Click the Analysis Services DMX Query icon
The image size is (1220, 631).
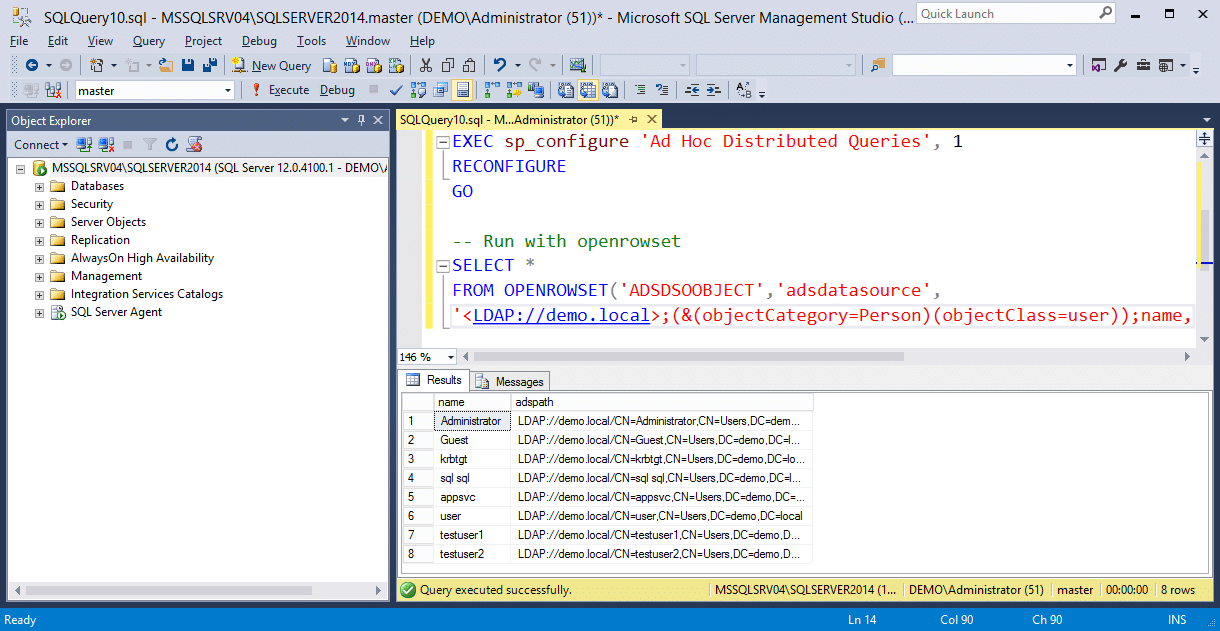click(x=373, y=65)
